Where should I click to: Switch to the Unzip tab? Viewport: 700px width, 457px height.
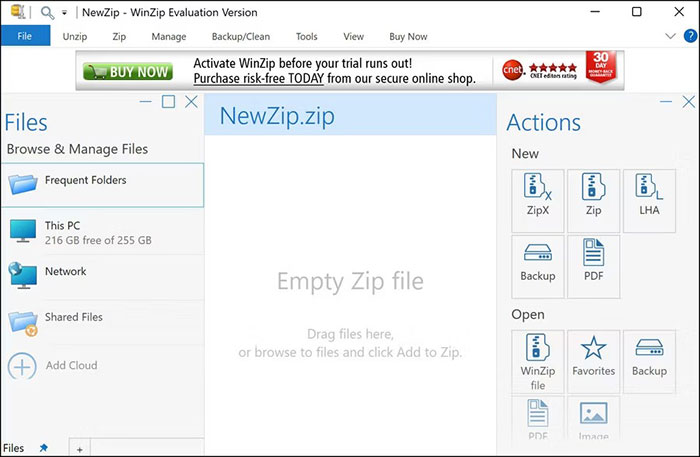click(x=75, y=37)
